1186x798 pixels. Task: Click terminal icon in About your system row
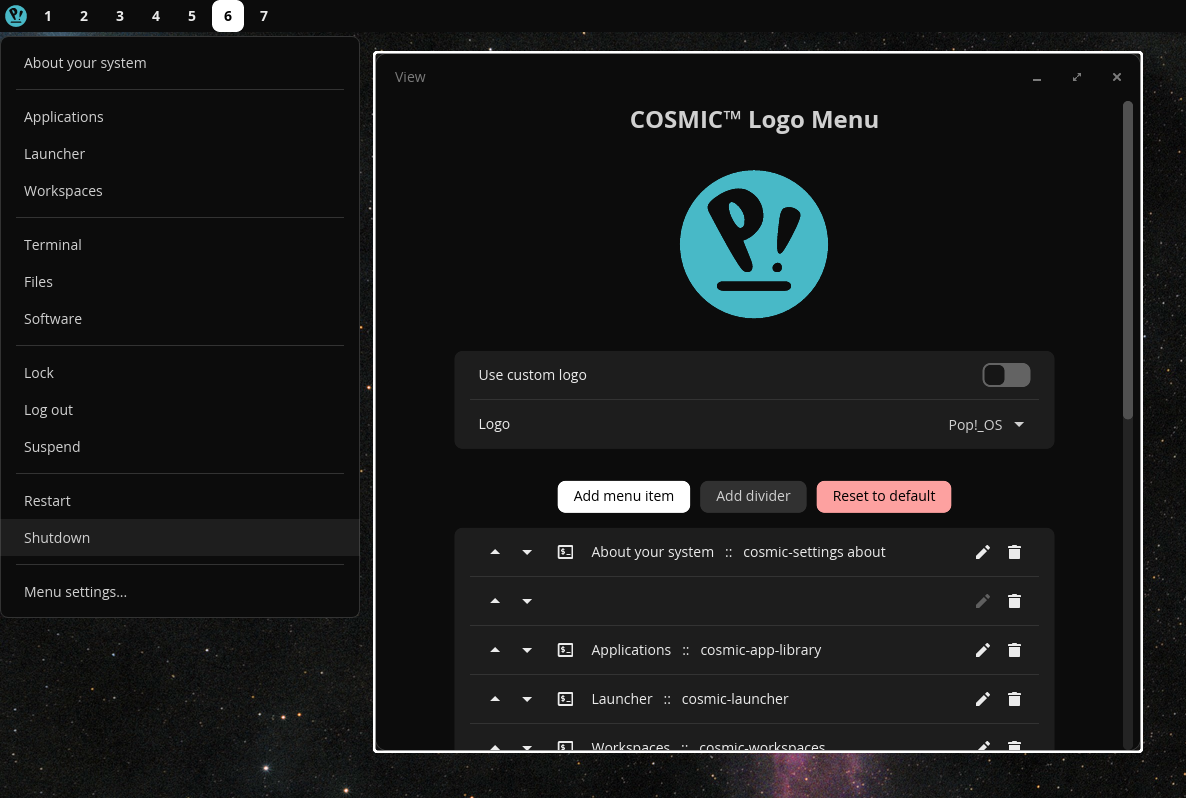565,552
